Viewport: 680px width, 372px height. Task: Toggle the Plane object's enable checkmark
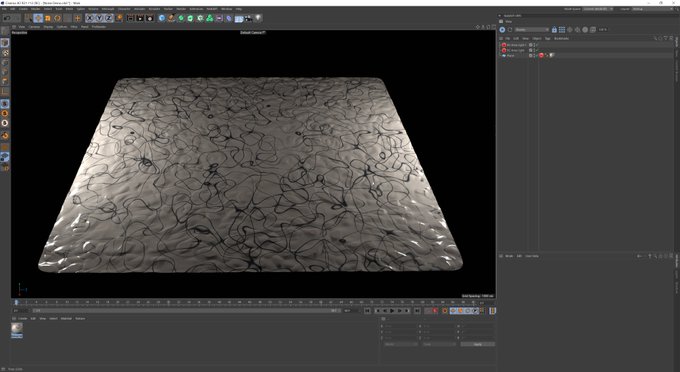[537, 55]
